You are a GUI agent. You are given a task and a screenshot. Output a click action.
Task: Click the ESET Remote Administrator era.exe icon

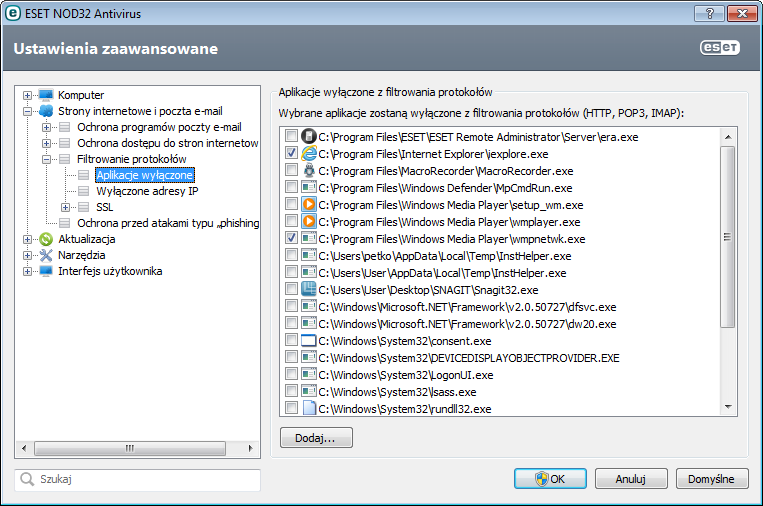tap(309, 136)
